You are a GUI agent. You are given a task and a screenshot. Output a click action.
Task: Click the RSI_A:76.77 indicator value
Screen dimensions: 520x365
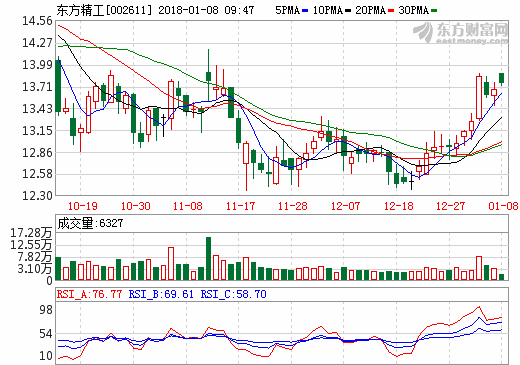point(89,294)
